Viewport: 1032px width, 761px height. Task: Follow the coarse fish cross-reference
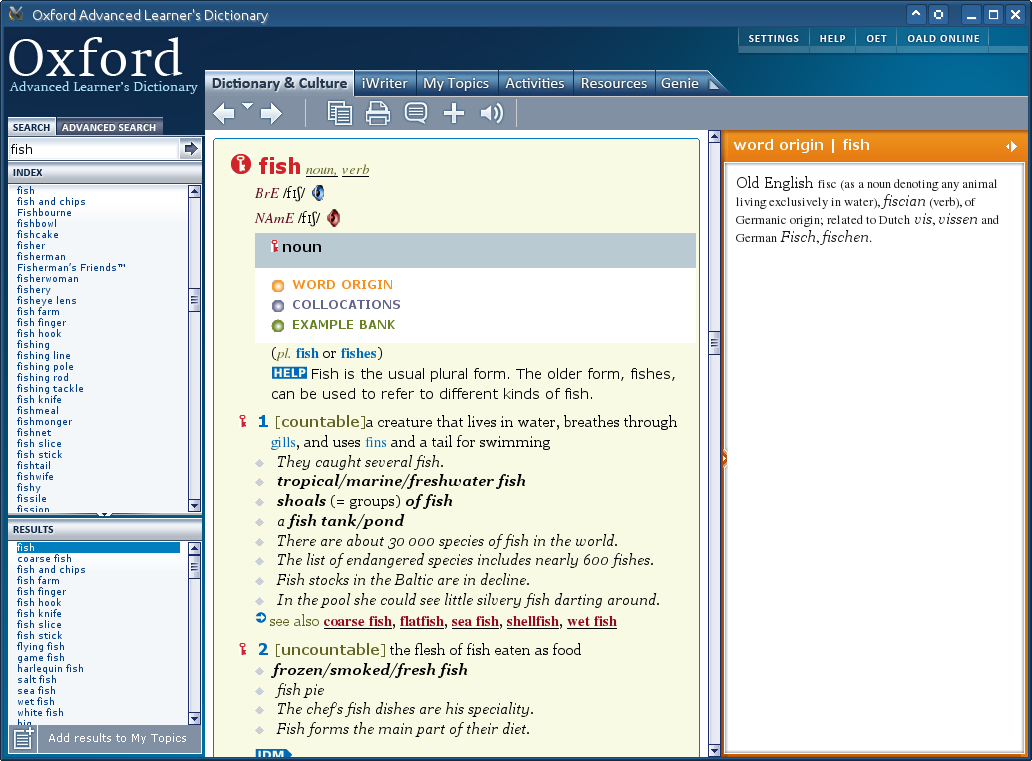357,621
